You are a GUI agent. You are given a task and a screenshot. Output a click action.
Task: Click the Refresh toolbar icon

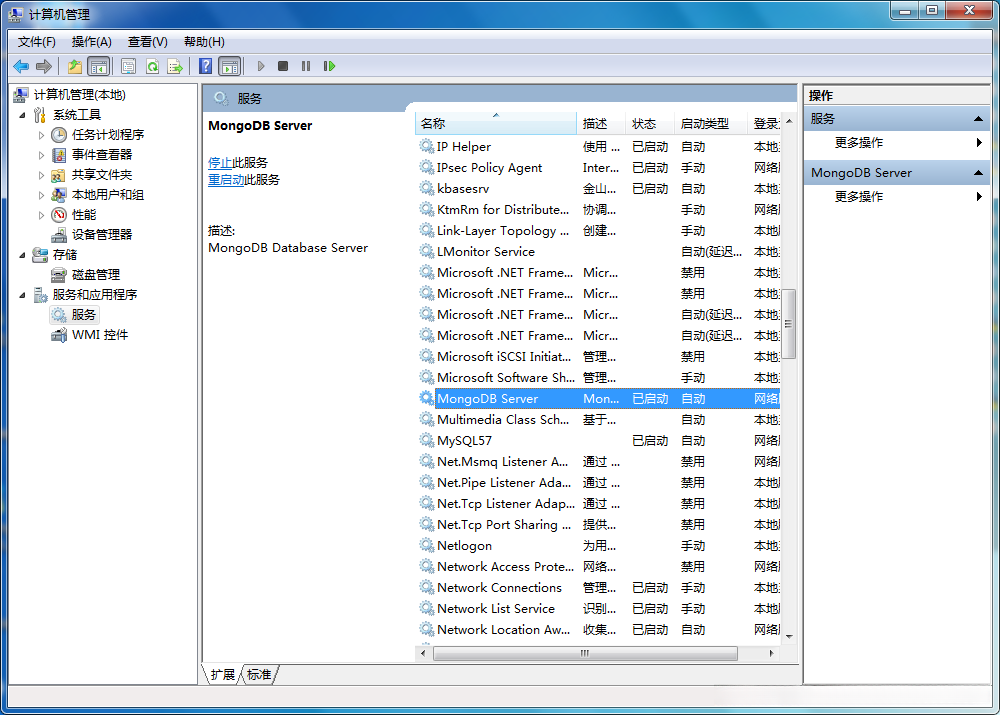[x=152, y=66]
